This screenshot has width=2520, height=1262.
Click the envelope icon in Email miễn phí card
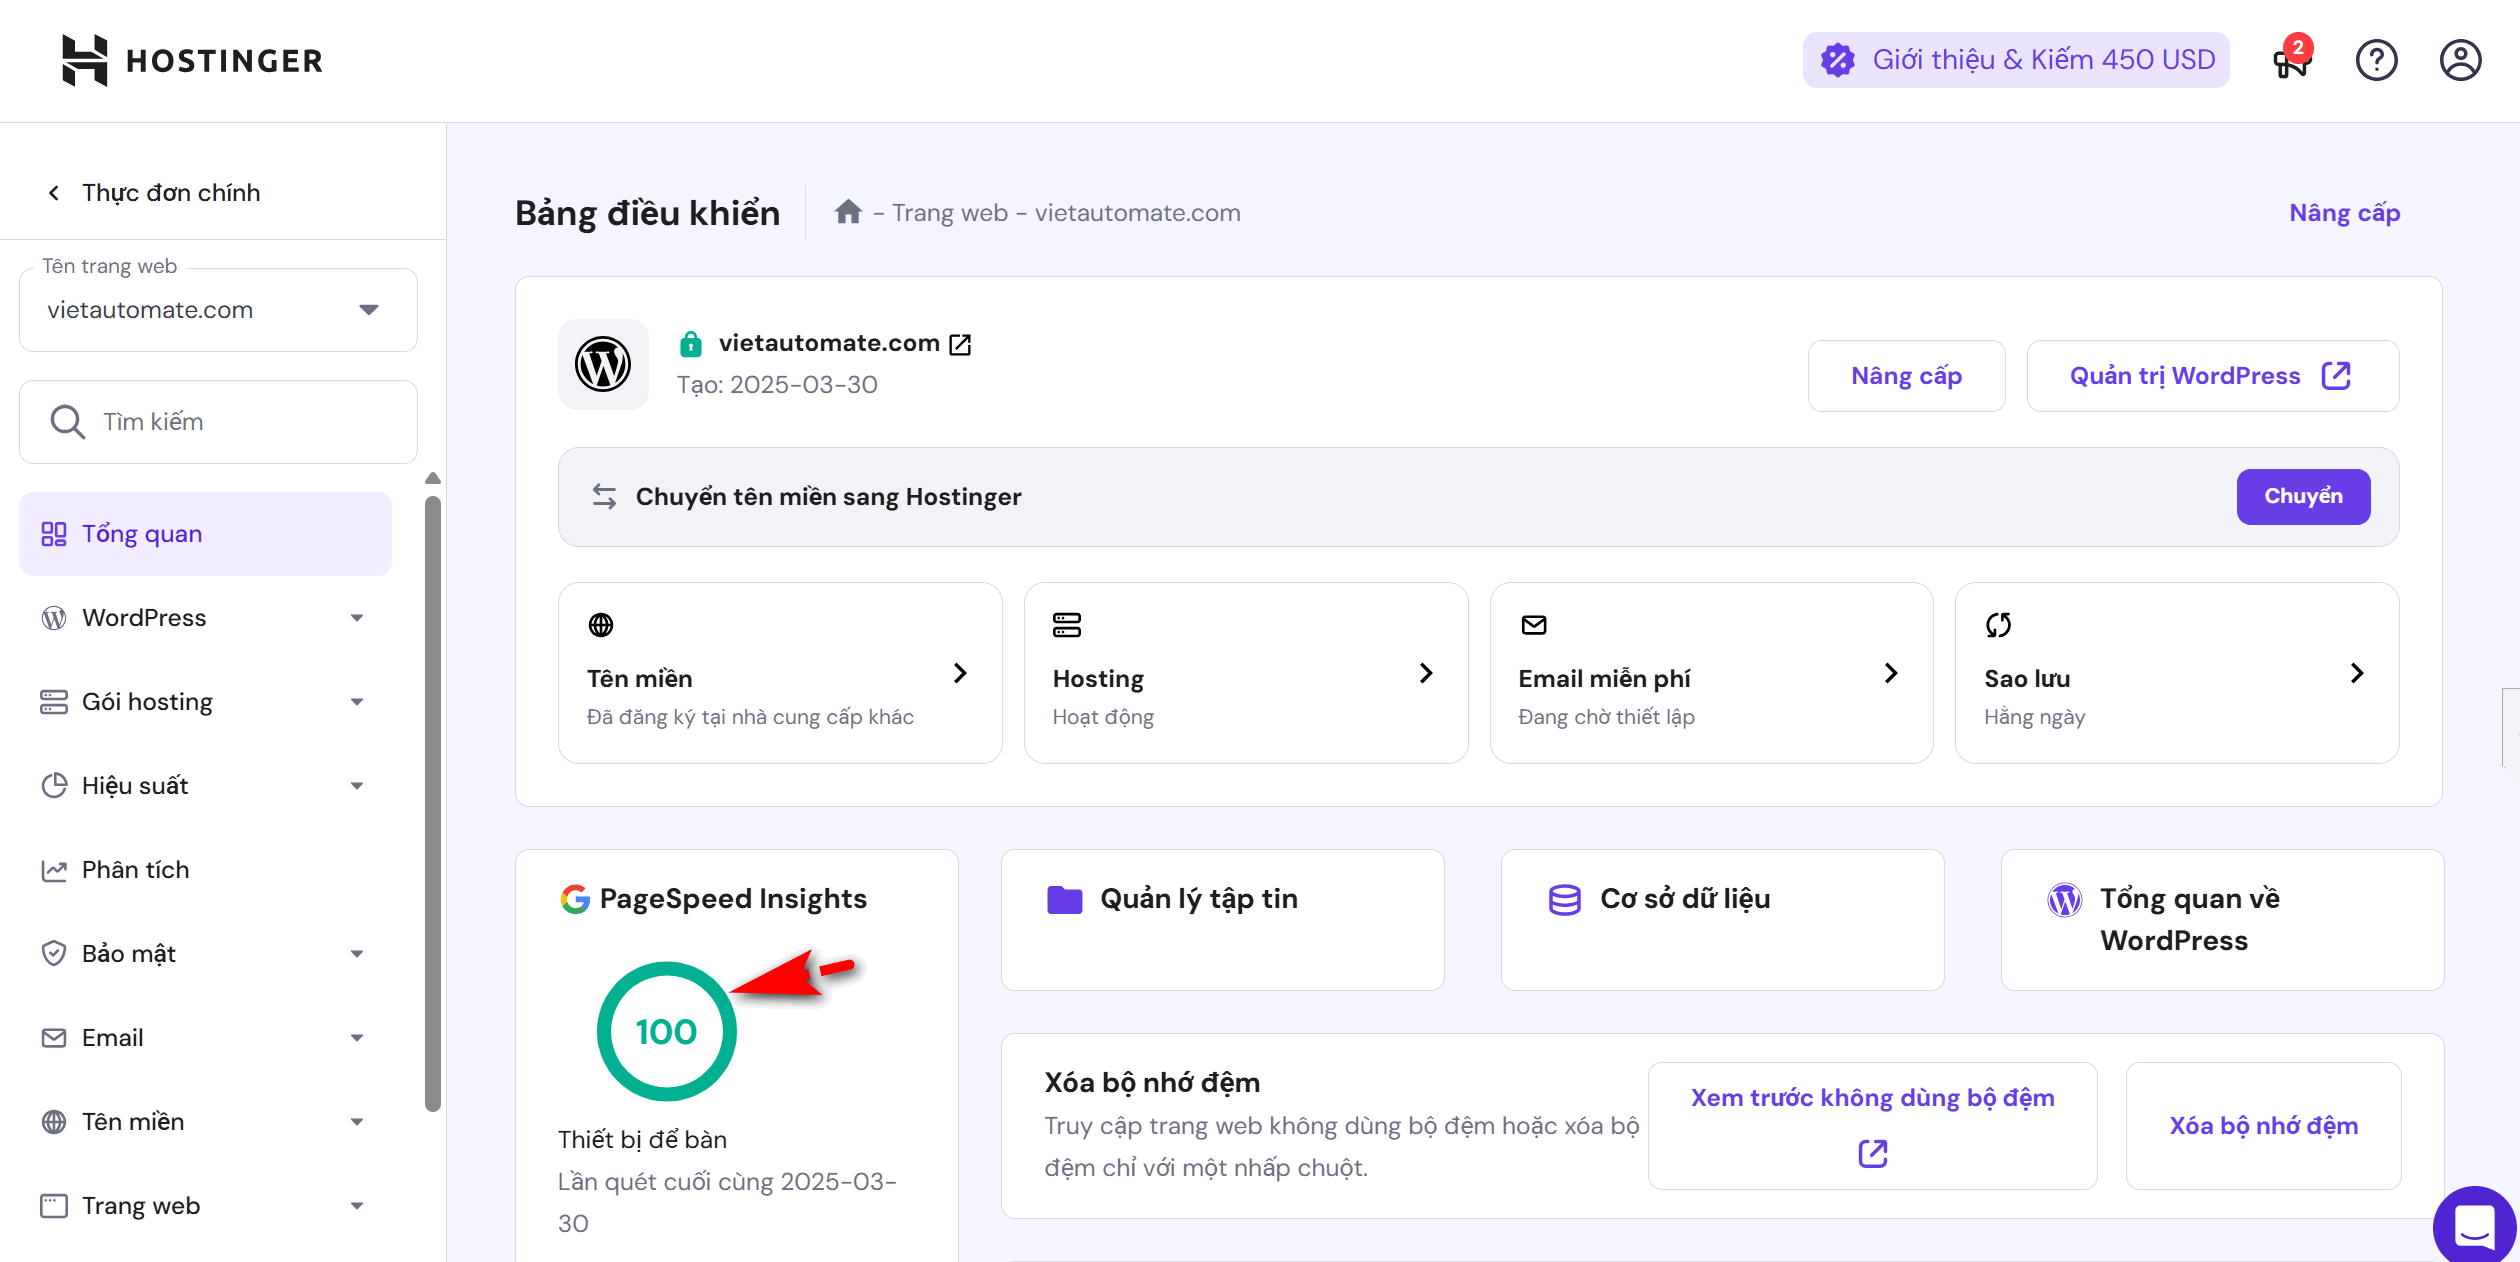pos(1534,625)
